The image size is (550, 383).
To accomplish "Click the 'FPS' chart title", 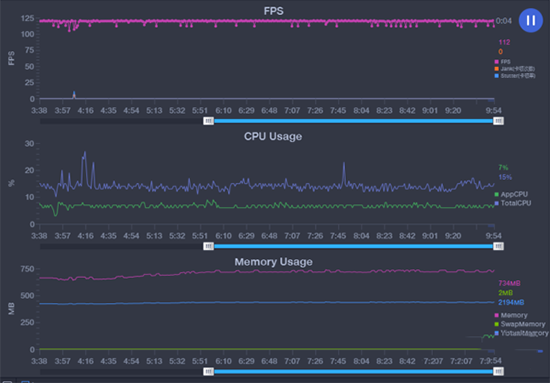I will pyautogui.click(x=274, y=11).
